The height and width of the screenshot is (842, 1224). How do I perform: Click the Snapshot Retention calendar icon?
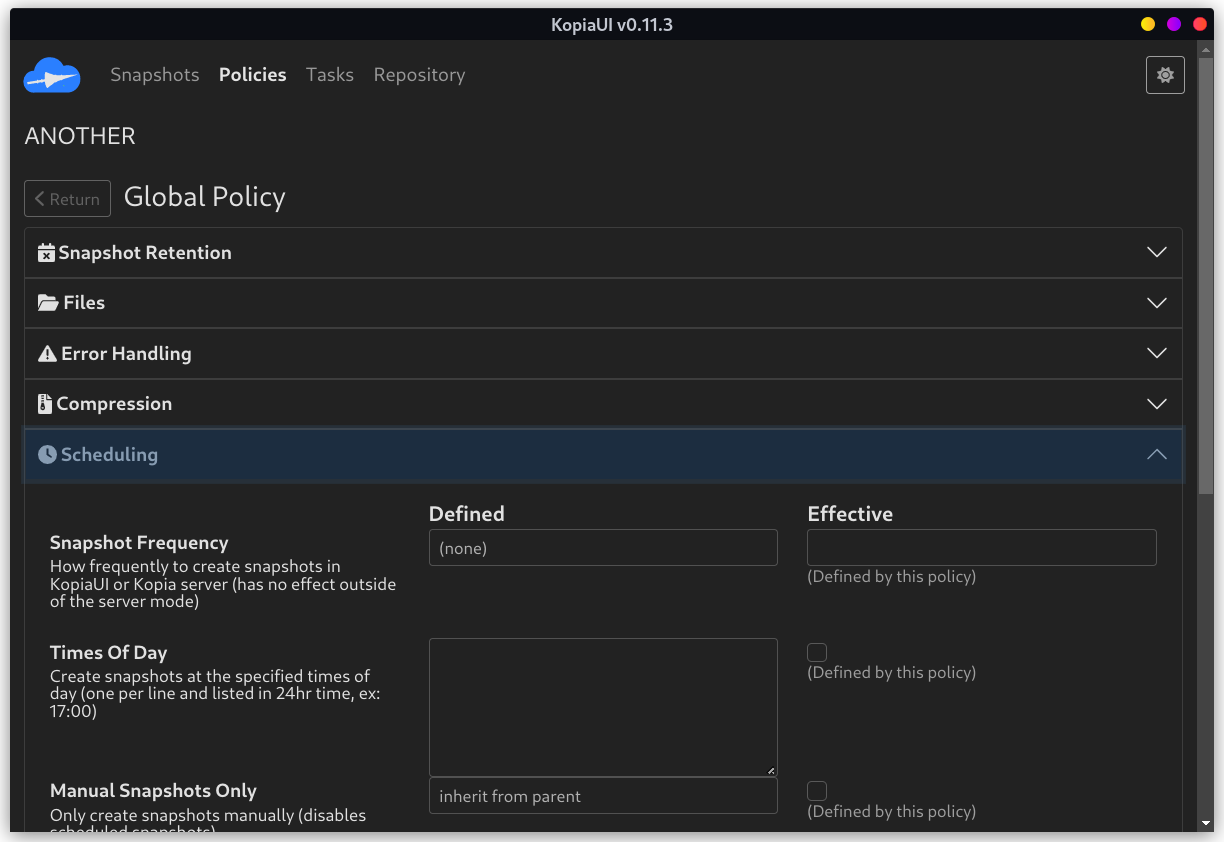tap(46, 253)
